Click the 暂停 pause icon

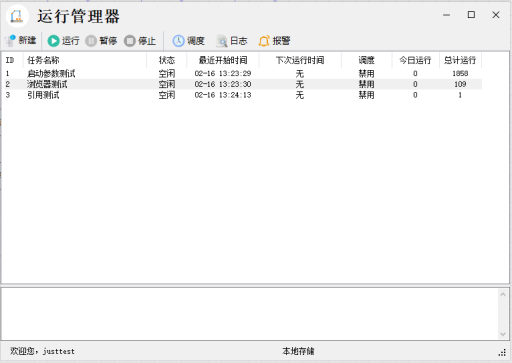click(x=91, y=41)
